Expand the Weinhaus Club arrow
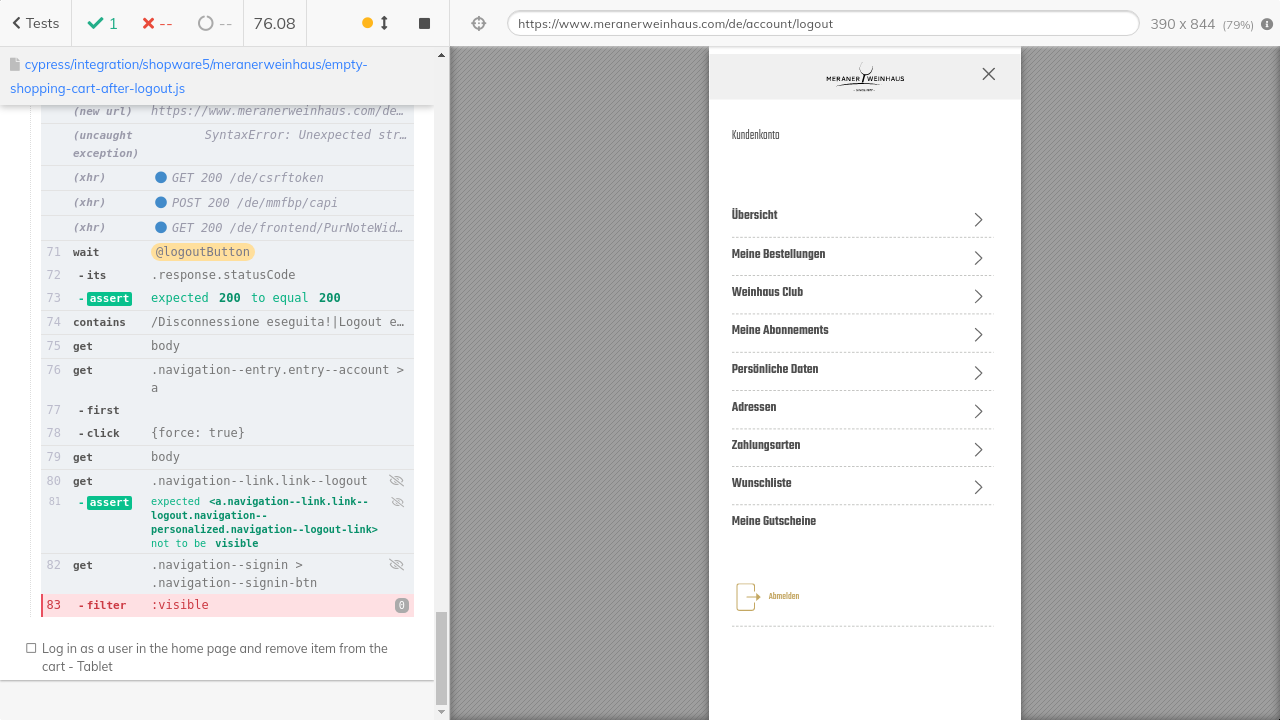The height and width of the screenshot is (720, 1280). tap(978, 296)
